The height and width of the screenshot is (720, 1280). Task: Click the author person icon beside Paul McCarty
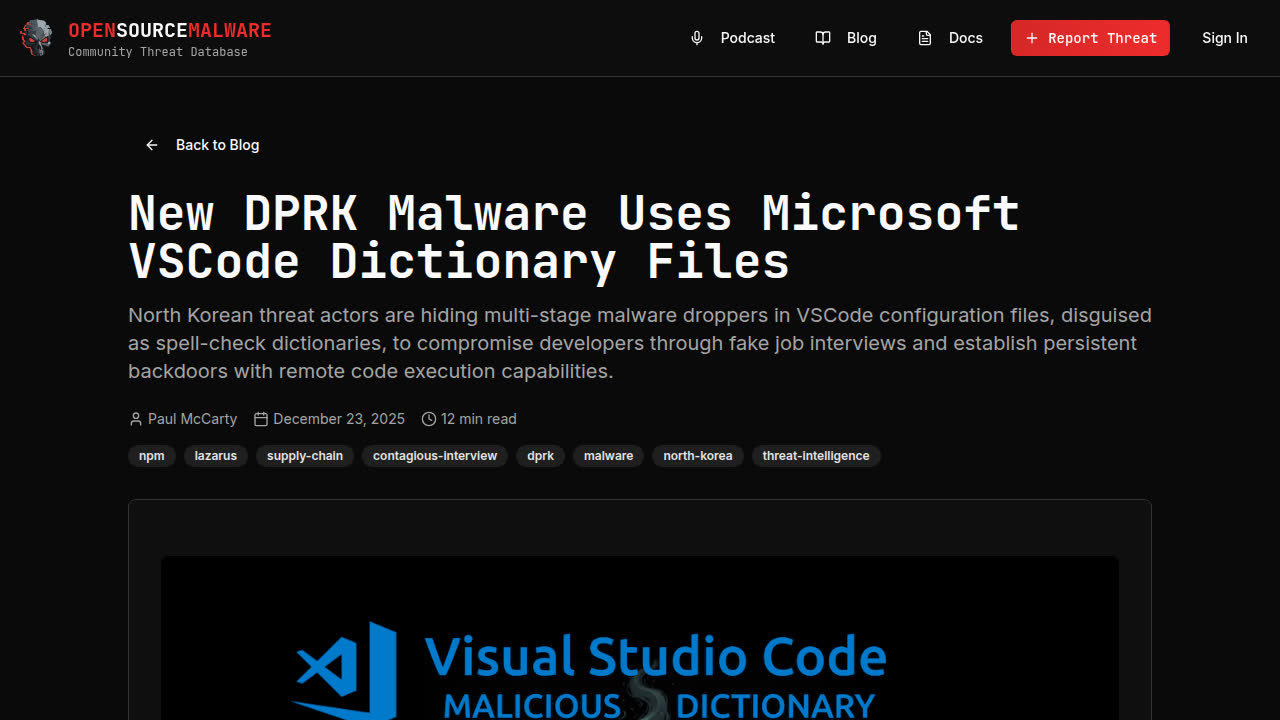pyautogui.click(x=136, y=419)
